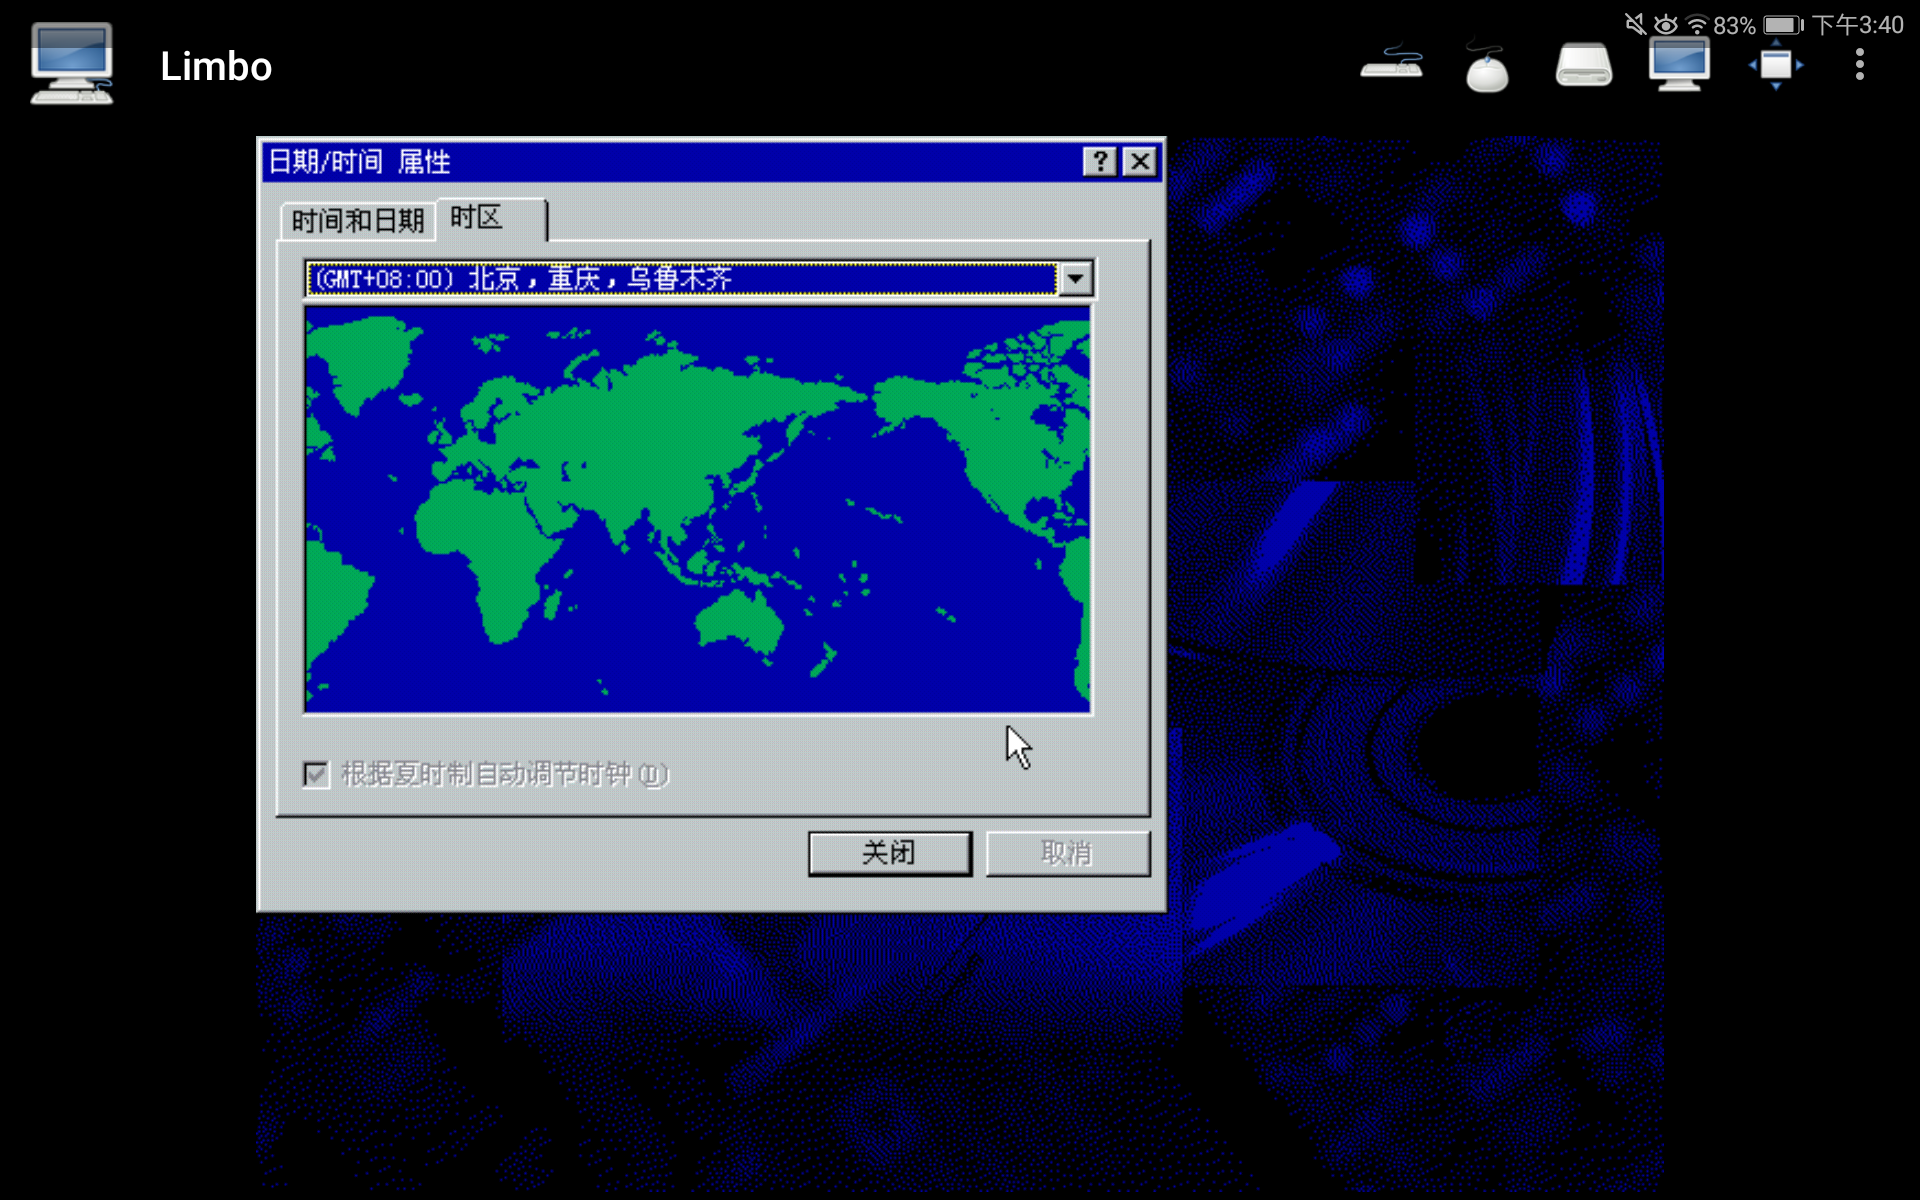Click the help question mark button in dialog
The height and width of the screenshot is (1200, 1920).
1100,162
